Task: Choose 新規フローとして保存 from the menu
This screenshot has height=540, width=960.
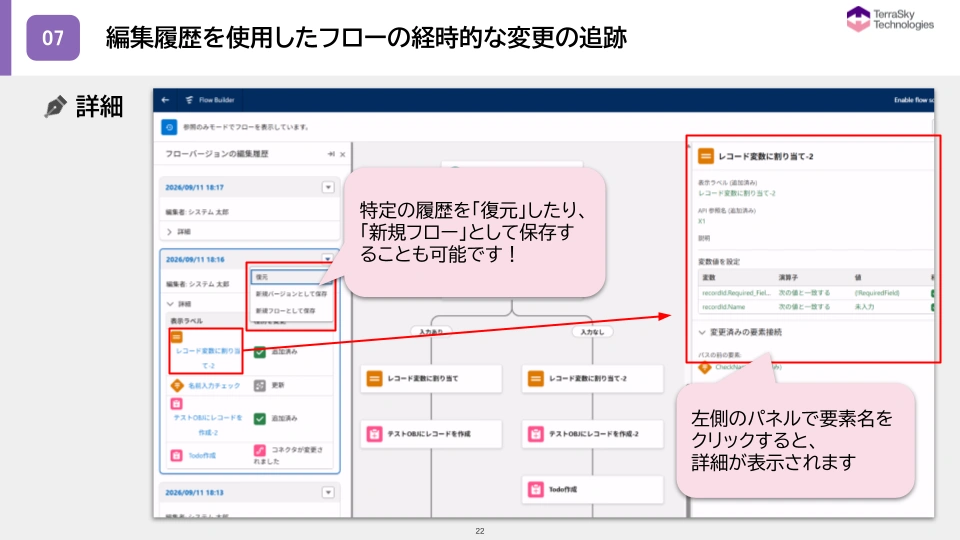Action: coord(291,311)
